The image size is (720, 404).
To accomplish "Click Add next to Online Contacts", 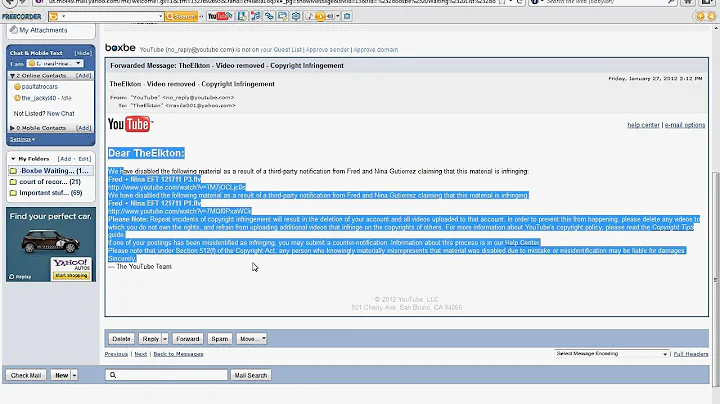I will [x=84, y=76].
